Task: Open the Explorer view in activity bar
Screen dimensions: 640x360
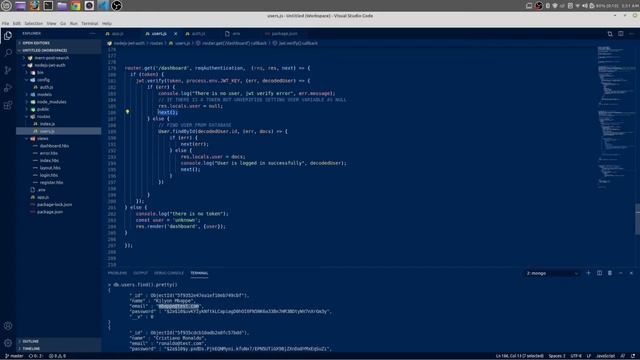Action: point(8,36)
